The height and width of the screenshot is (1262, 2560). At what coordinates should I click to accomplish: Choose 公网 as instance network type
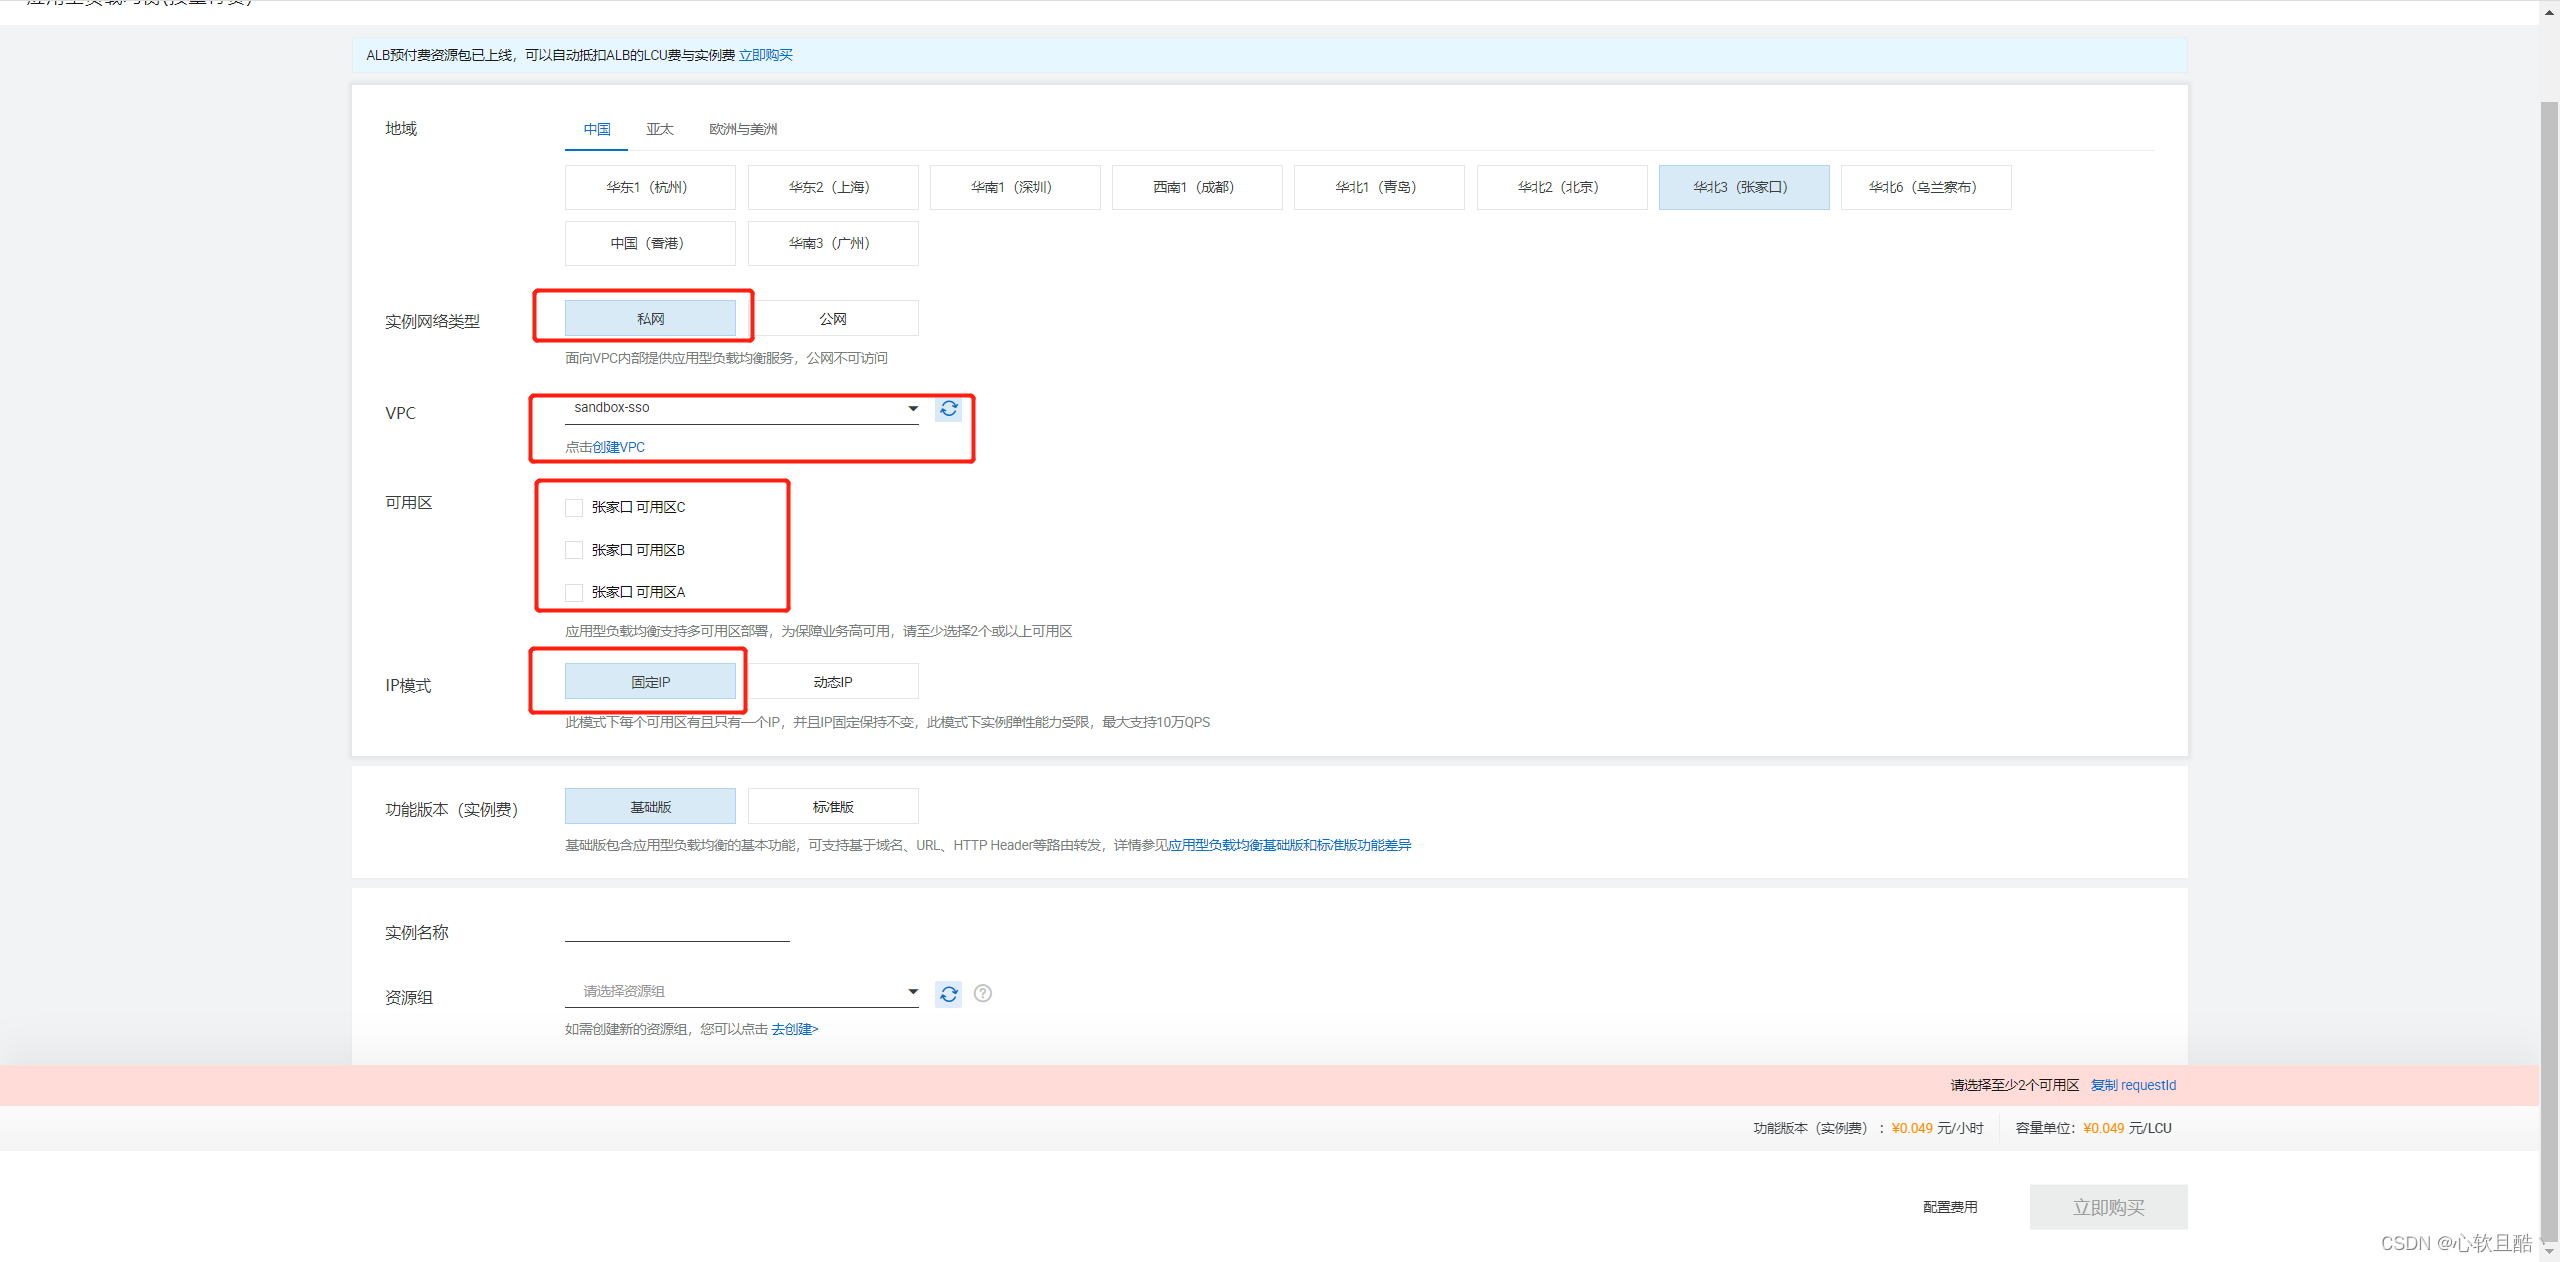(832, 319)
